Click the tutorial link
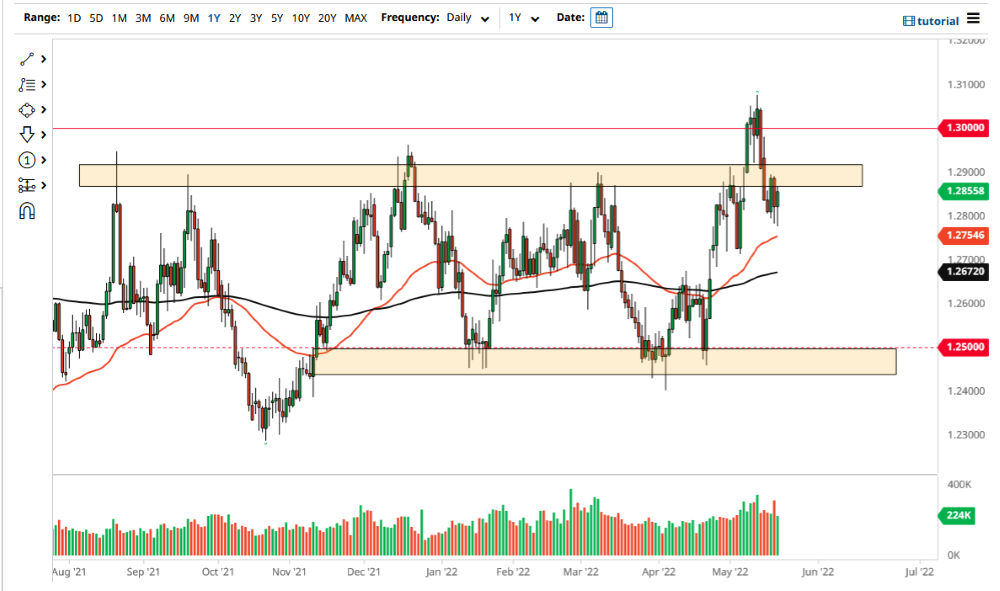 point(938,20)
